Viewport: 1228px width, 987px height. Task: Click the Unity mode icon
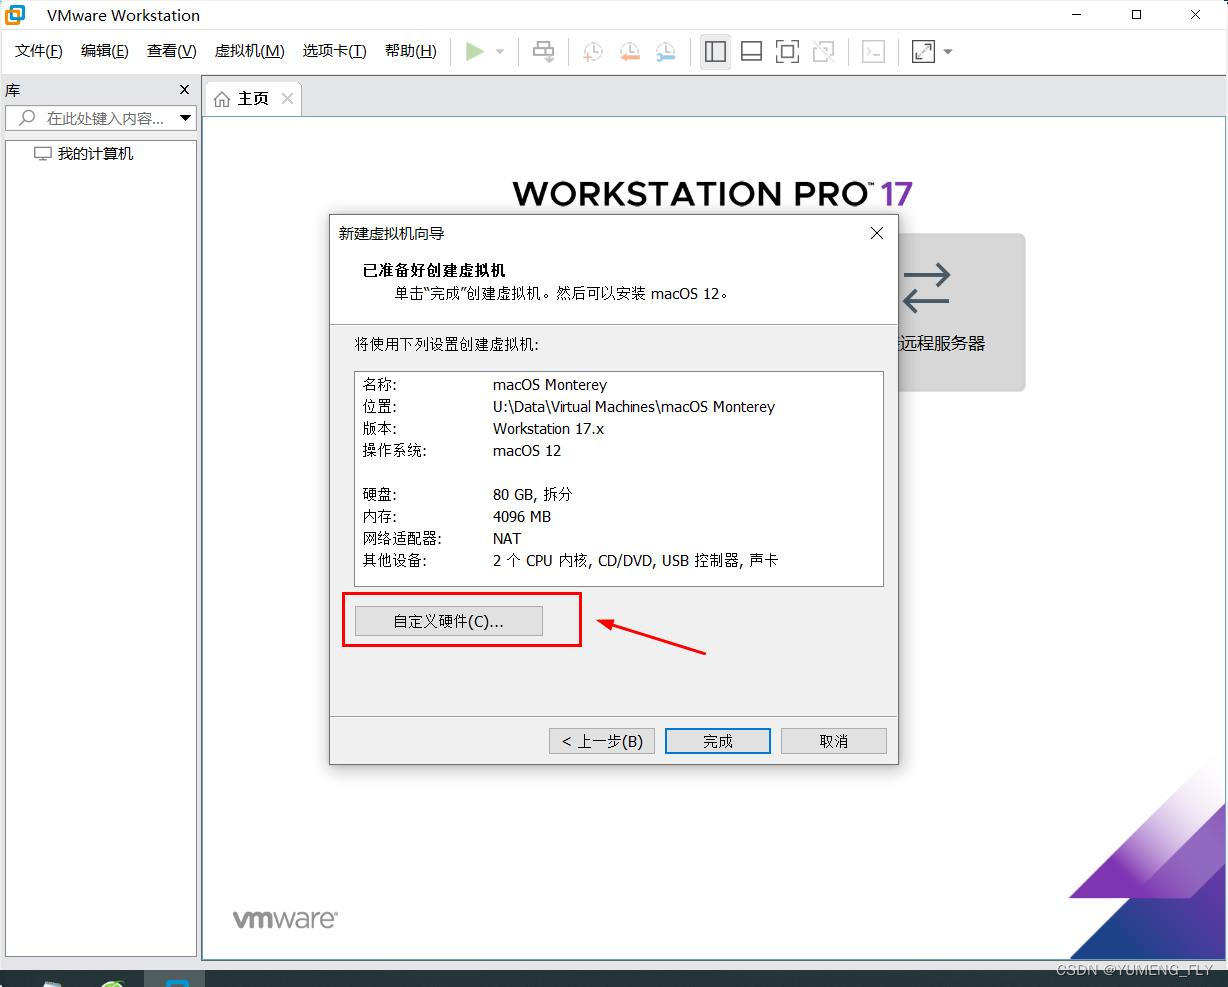pos(823,52)
